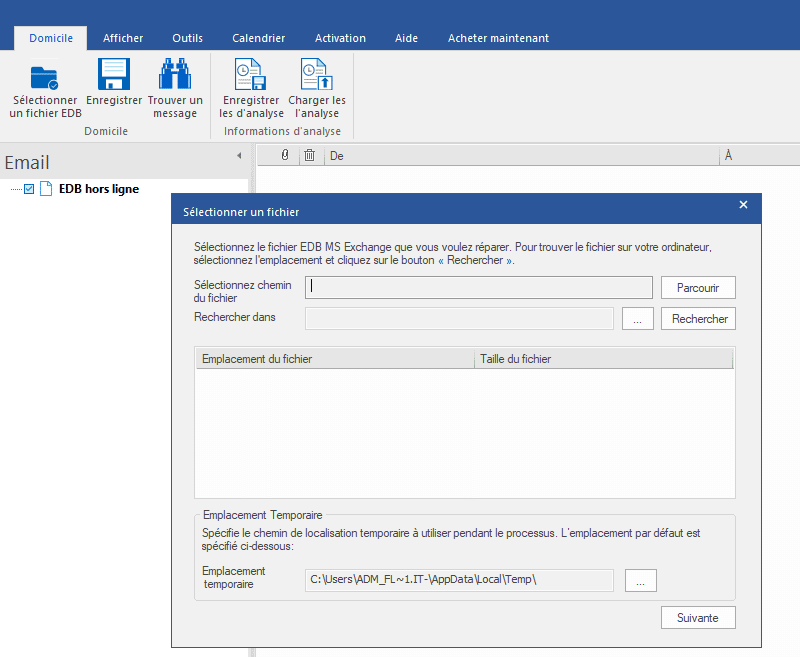
Task: Switch to the Afficher tab
Action: (x=123, y=38)
